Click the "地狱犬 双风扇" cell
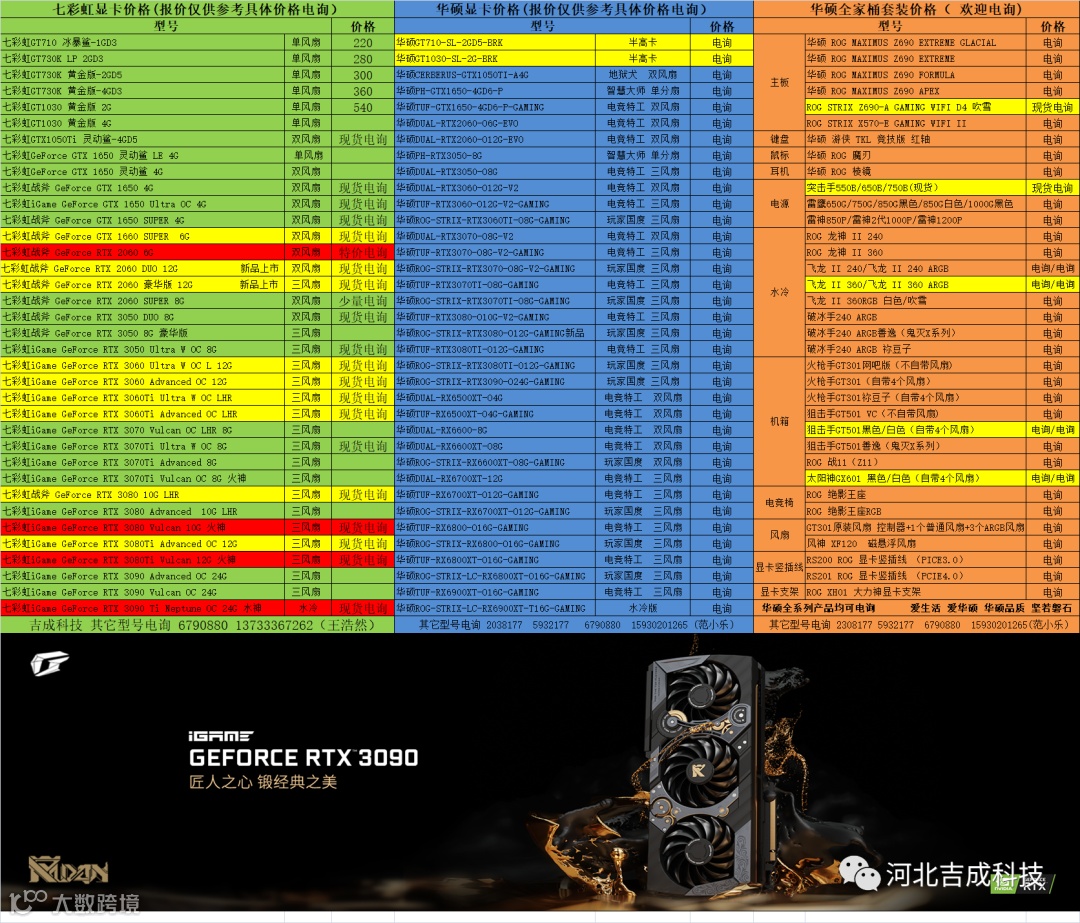Screen dimensions: 1080x923 pos(643,74)
